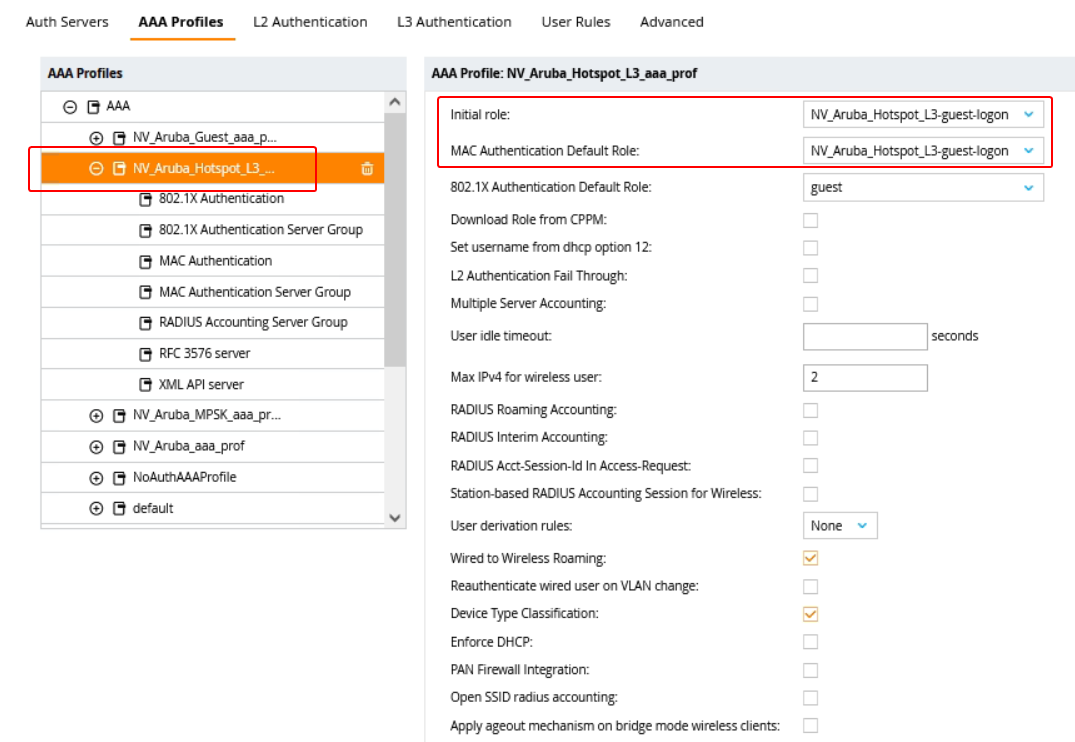Click the scroll down arrow in AAA Profiles list
This screenshot has width=1075, height=742.
tap(394, 517)
